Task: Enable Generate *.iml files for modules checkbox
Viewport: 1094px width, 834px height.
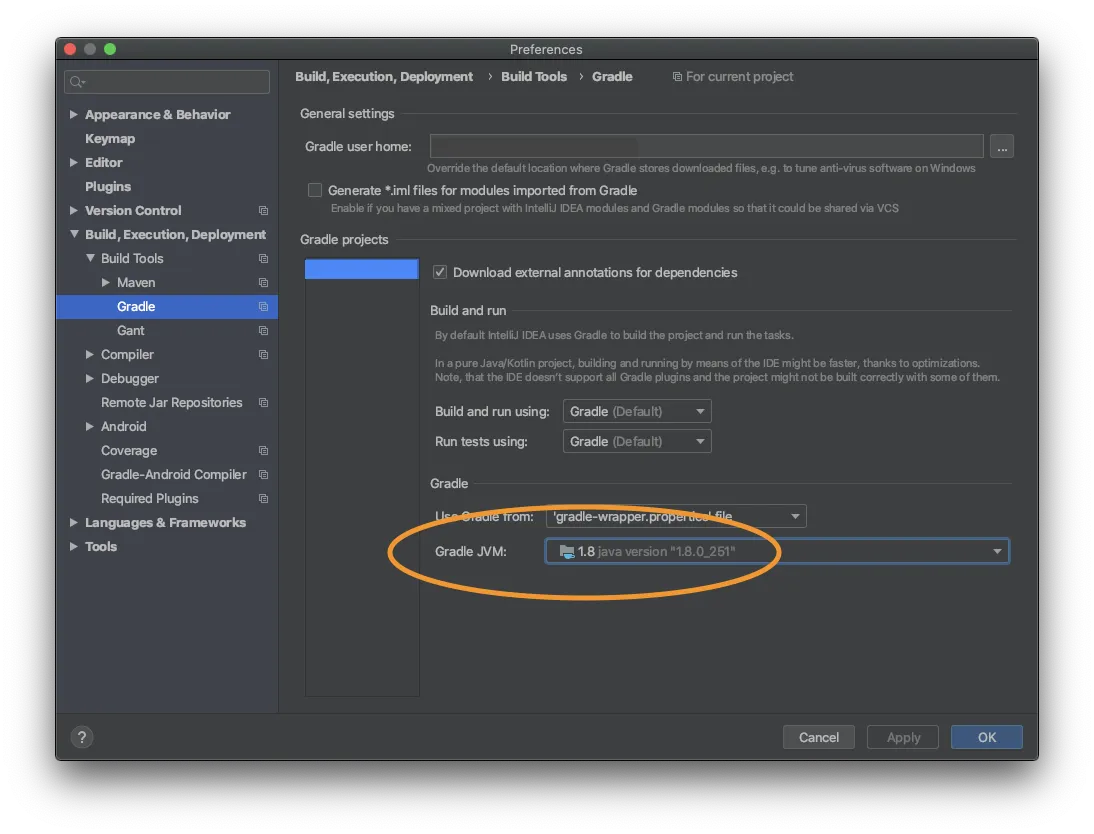Action: (x=315, y=190)
